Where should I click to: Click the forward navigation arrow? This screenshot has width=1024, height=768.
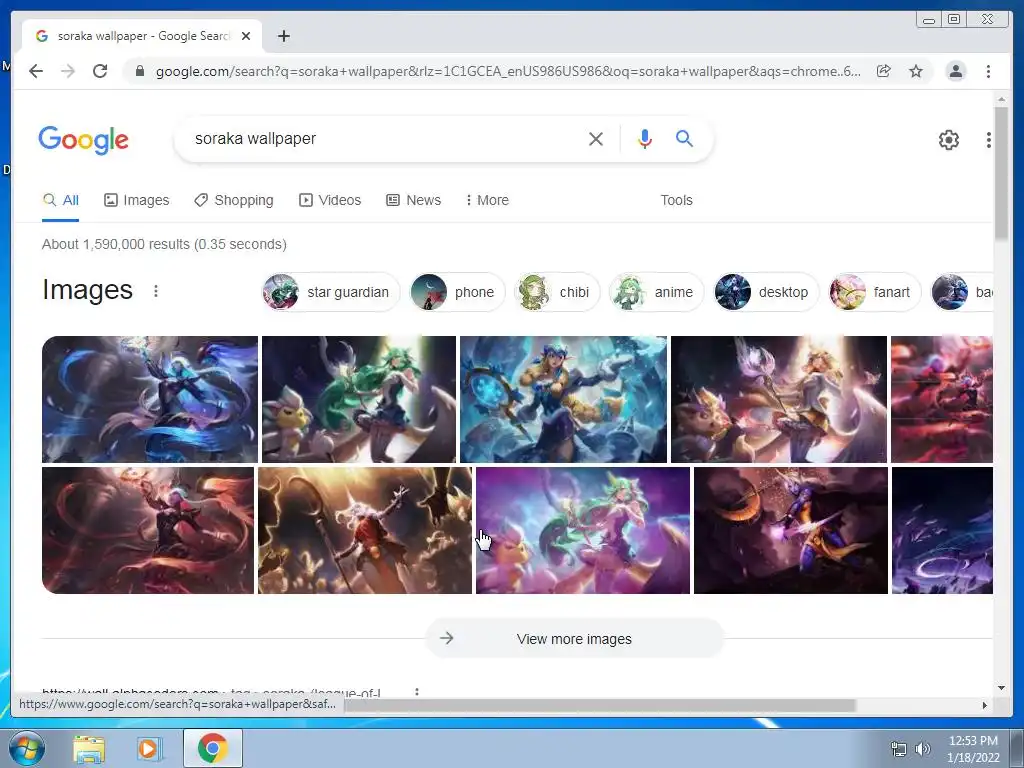point(68,71)
